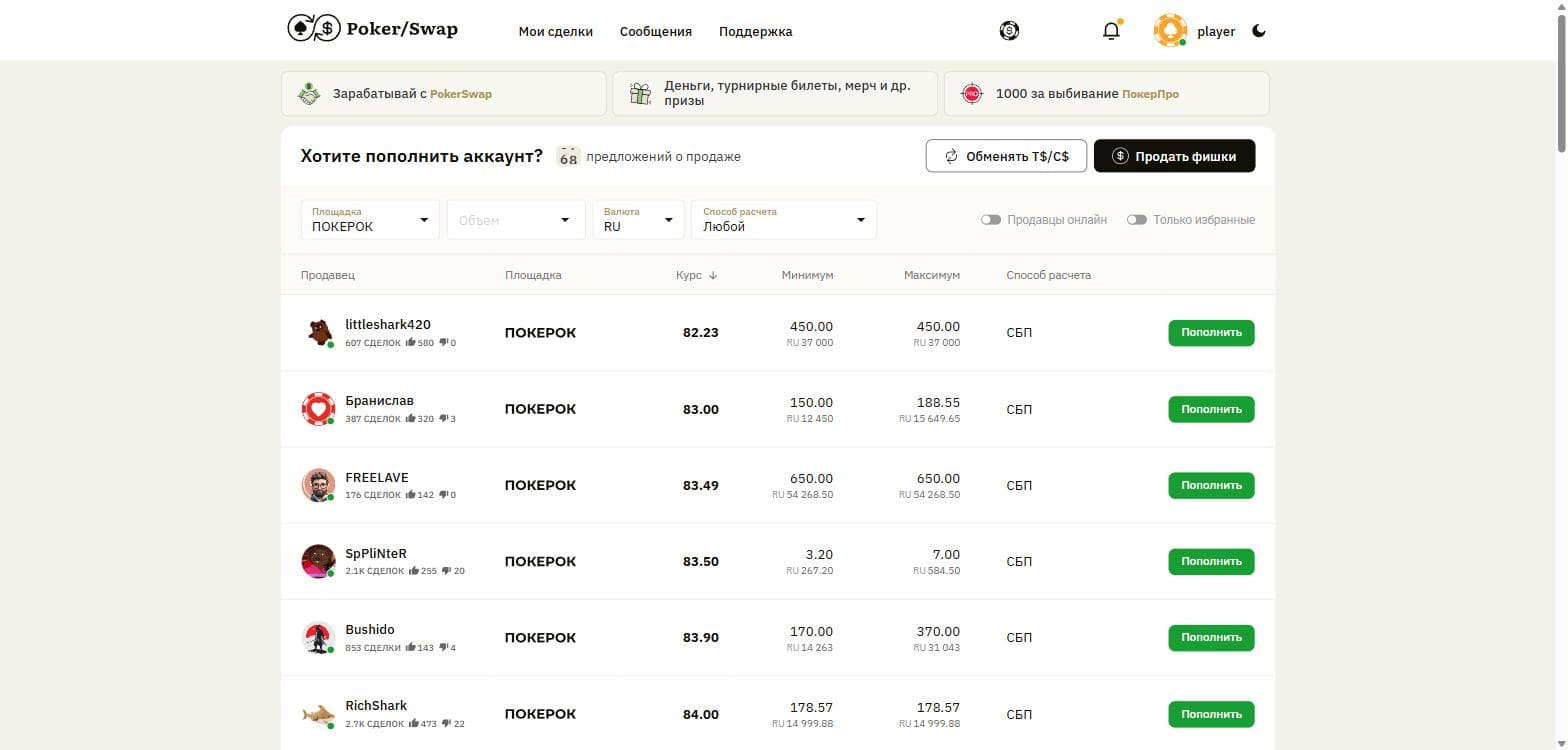Click the handshake icon in earn banner
The height and width of the screenshot is (750, 1568).
click(309, 94)
